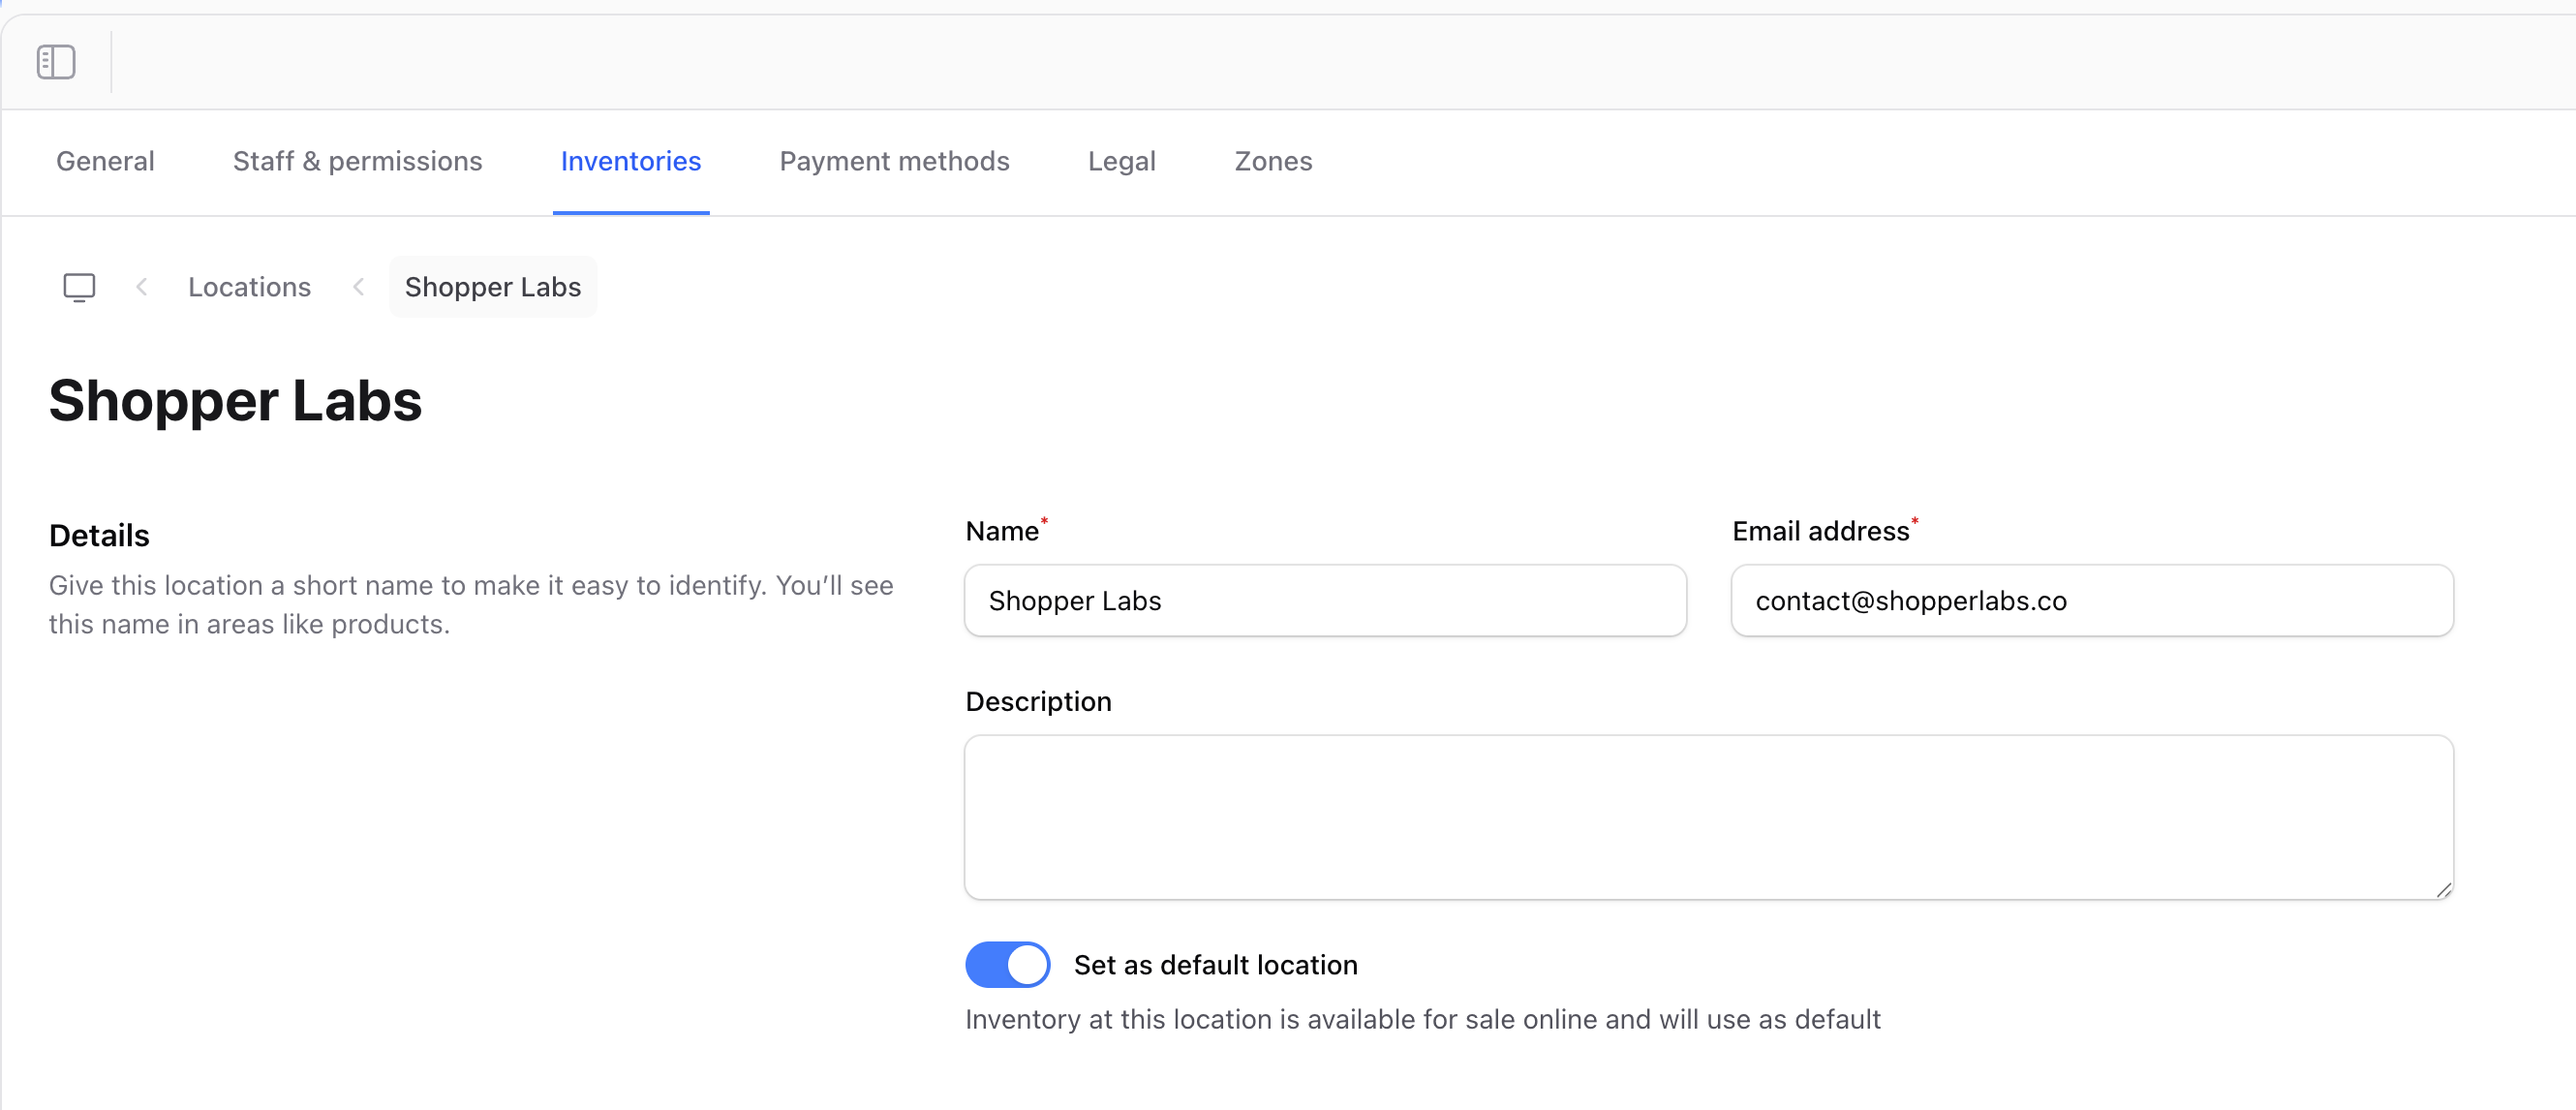Screen dimensions: 2576x1110
Task: Open the Staff & permissions tab
Action: tap(357, 161)
